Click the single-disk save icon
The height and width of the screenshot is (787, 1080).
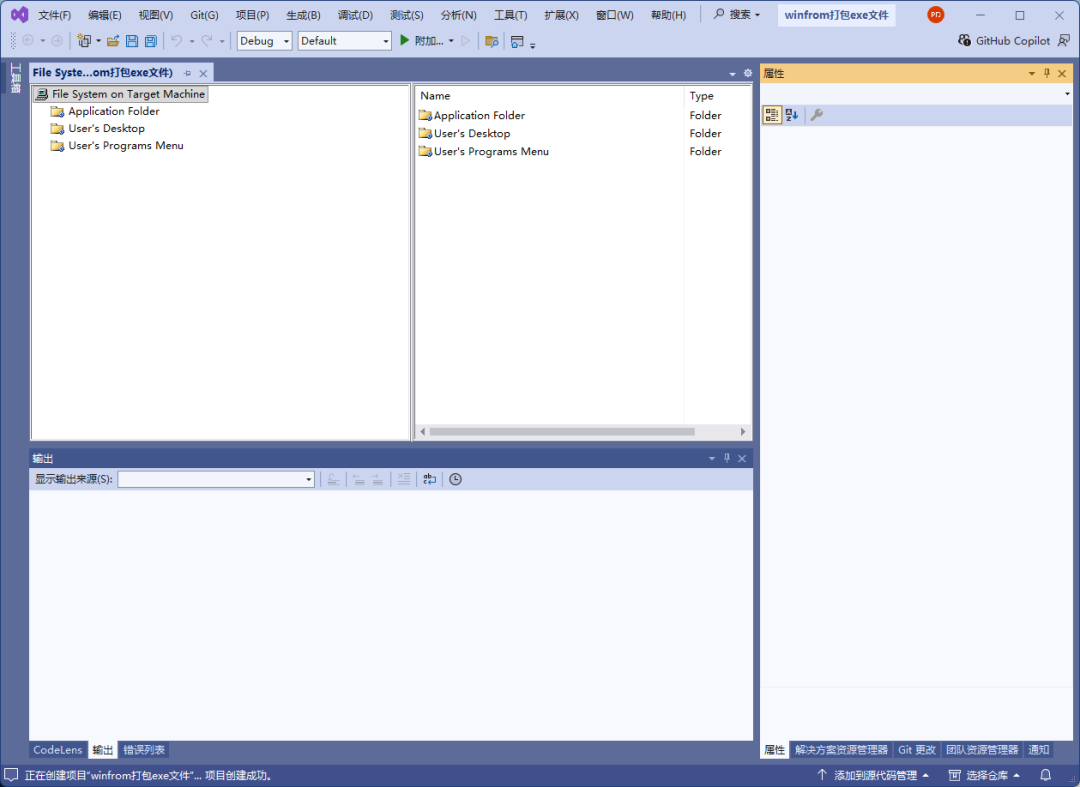pyautogui.click(x=132, y=41)
